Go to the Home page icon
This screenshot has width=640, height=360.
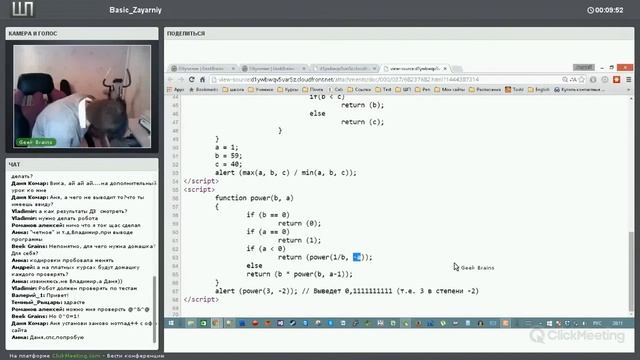(202, 80)
